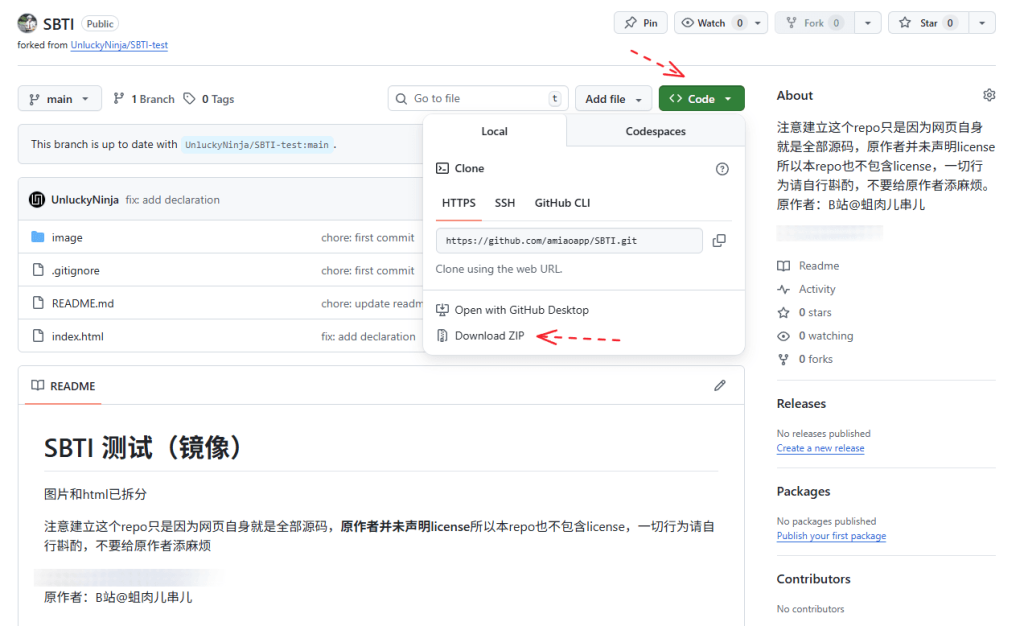Viewport: 1024px width, 626px height.
Task: Open the About settings gear icon
Action: point(989,96)
